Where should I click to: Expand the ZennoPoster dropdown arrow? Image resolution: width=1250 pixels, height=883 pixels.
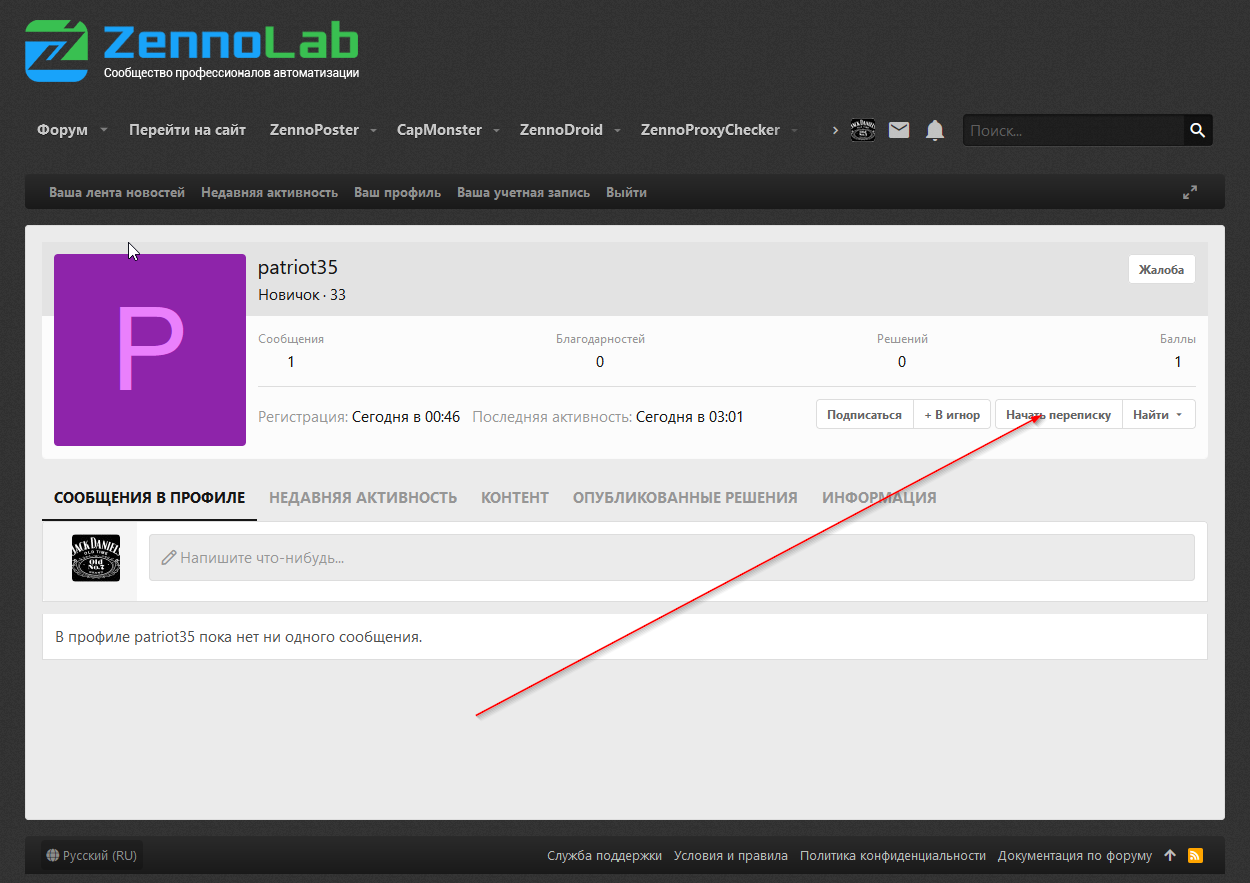point(373,131)
